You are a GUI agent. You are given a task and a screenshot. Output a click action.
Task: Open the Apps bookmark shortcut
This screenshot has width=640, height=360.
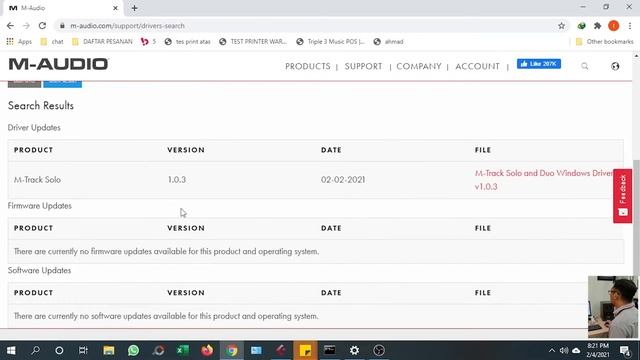tap(19, 42)
